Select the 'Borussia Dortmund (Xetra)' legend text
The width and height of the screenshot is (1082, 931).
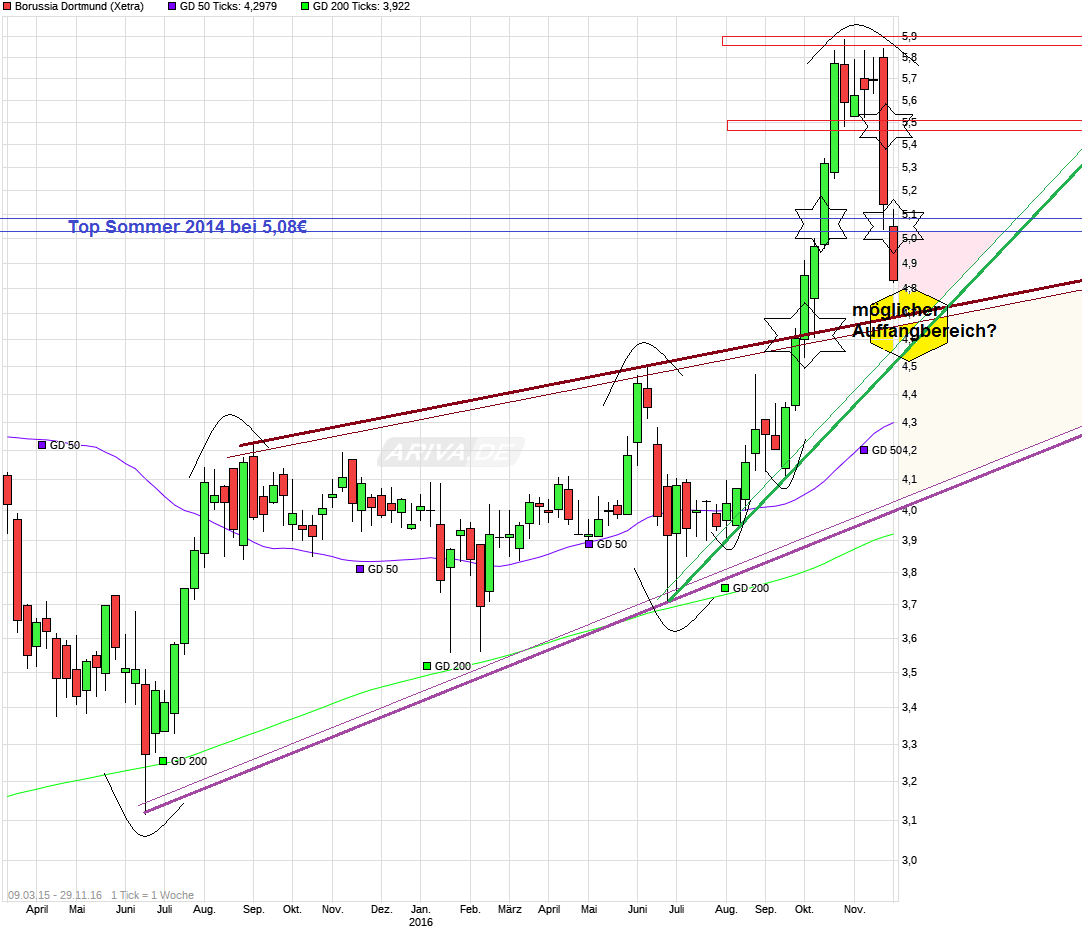79,6
